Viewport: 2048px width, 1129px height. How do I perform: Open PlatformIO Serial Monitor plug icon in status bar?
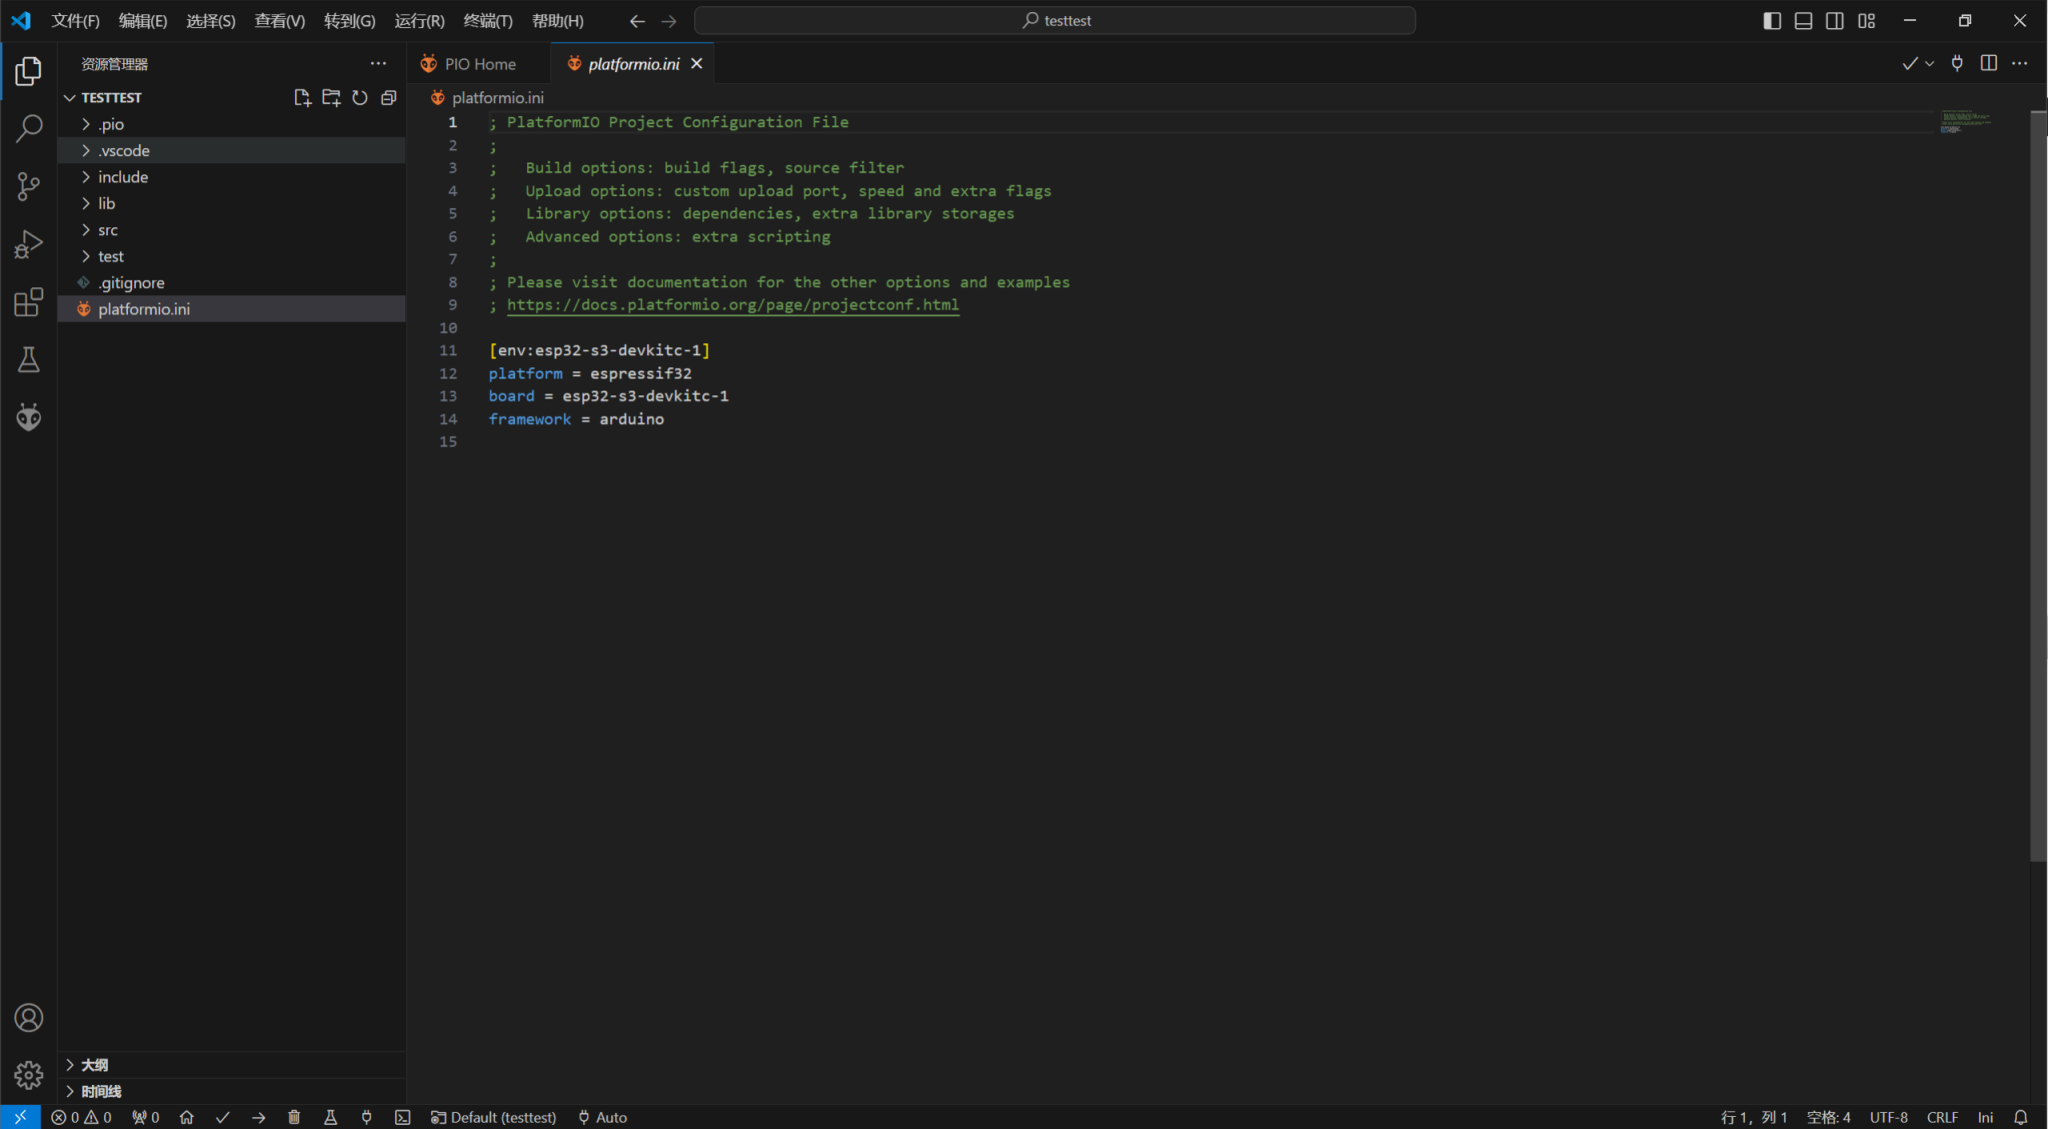pos(366,1117)
